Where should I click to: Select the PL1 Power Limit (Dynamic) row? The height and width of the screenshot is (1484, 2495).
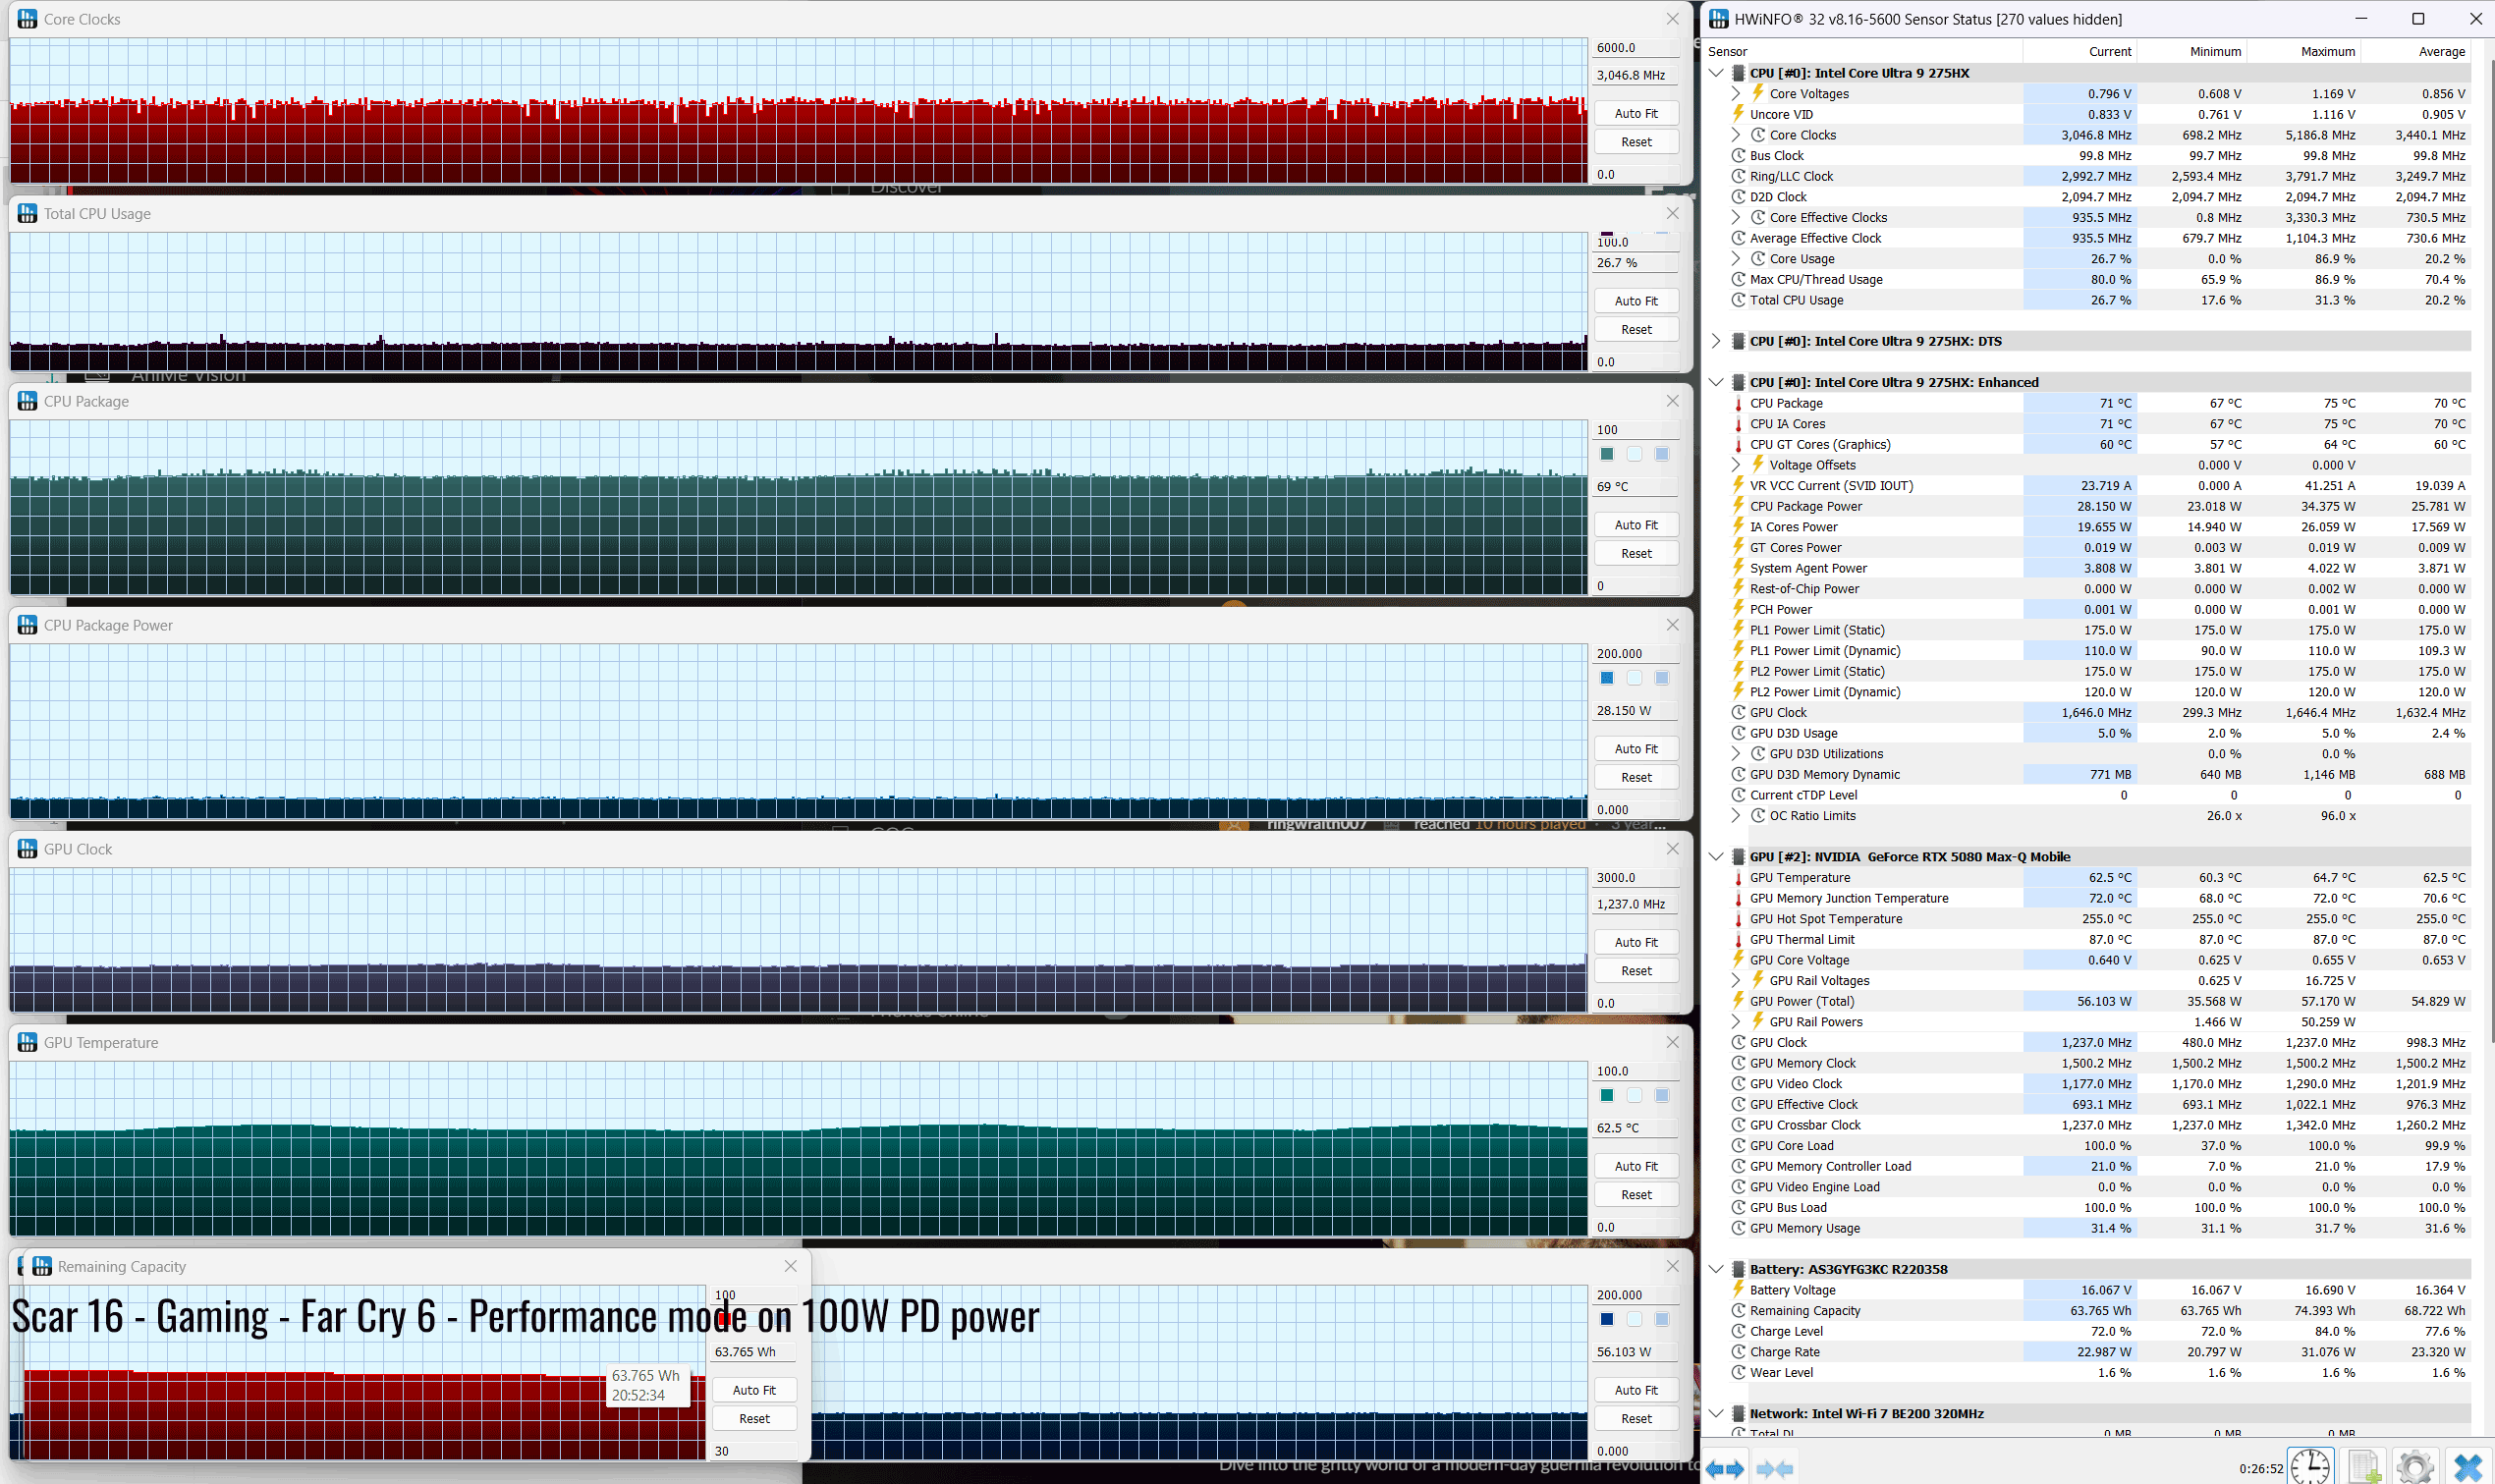point(2100,651)
